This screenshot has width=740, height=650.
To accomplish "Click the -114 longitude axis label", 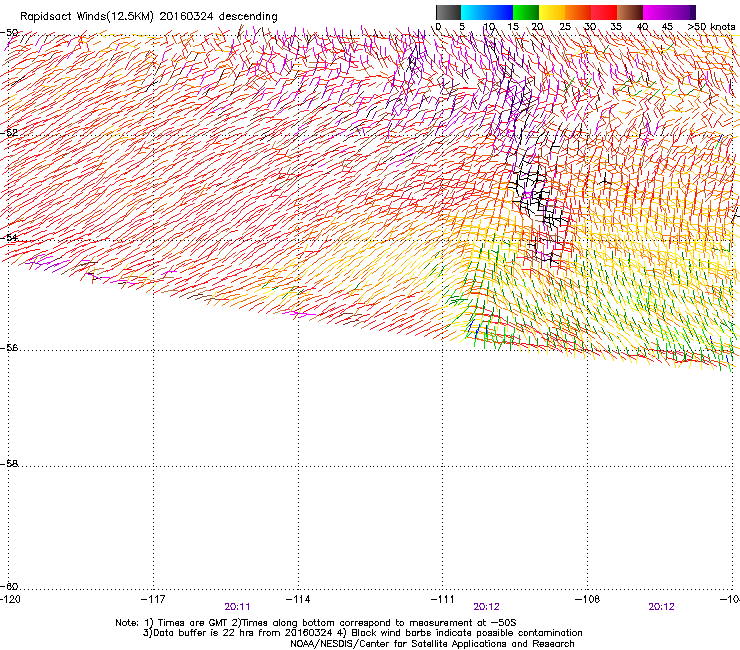I will pyautogui.click(x=298, y=599).
